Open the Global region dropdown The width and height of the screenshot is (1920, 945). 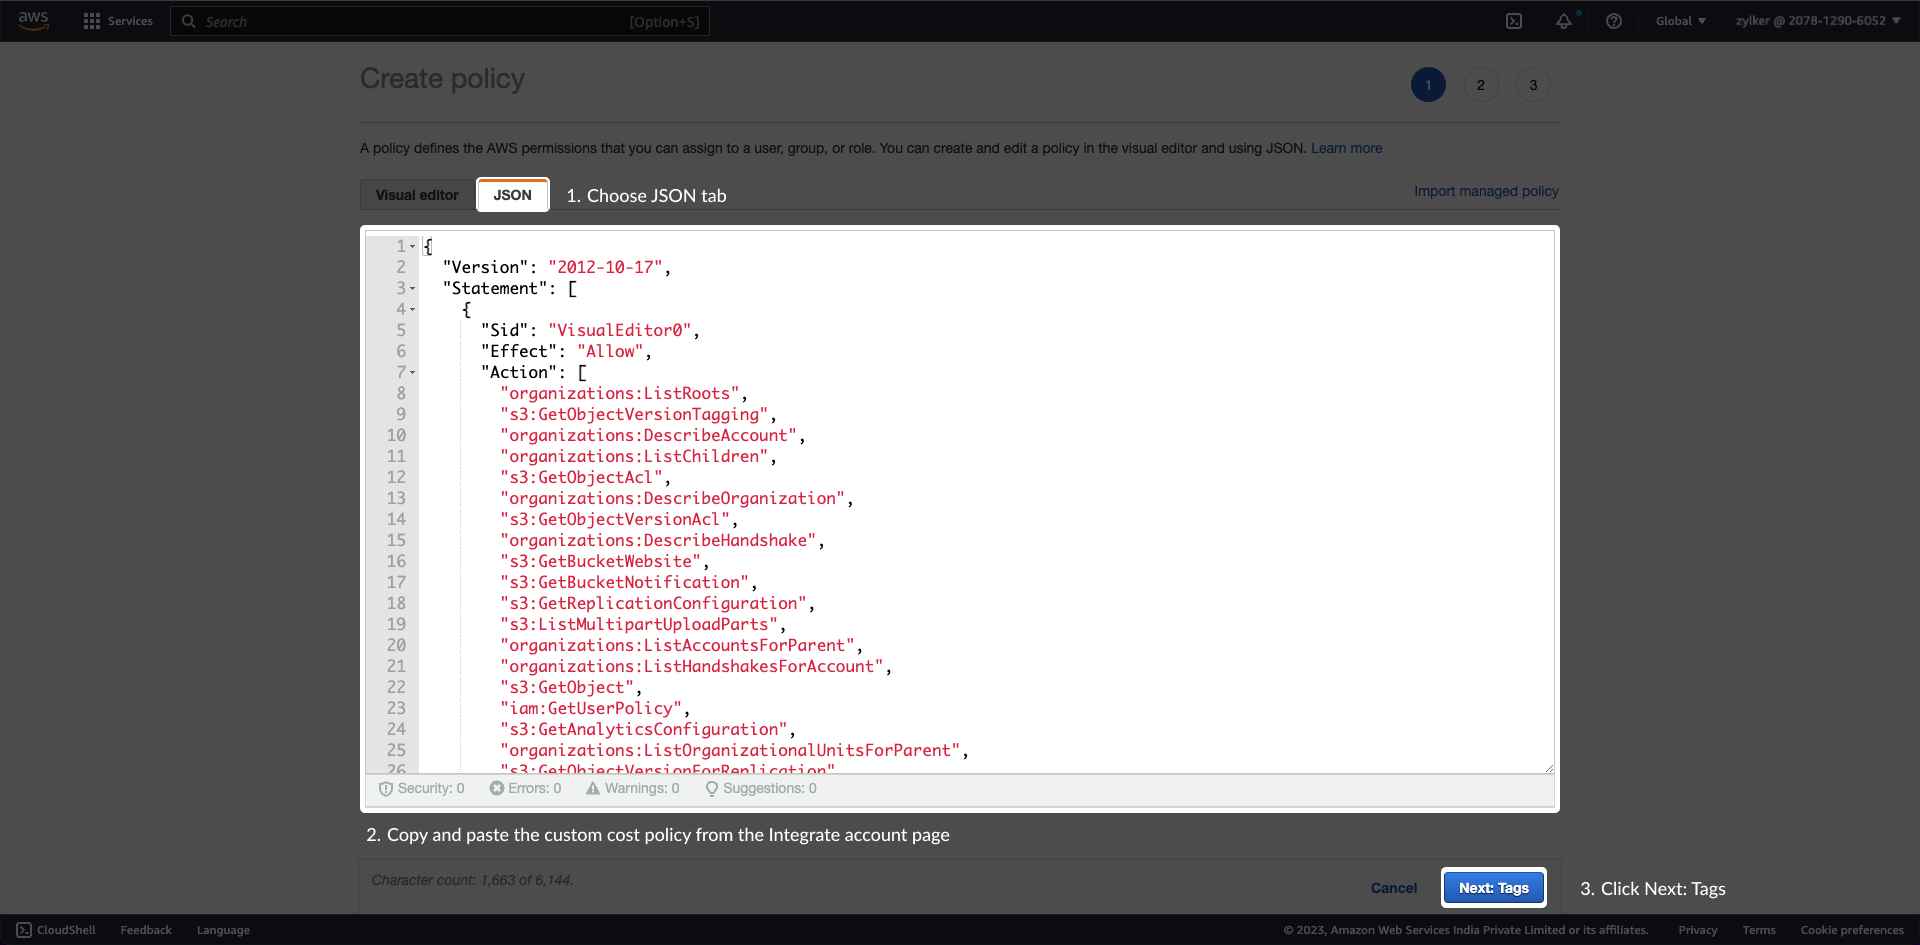tap(1680, 21)
